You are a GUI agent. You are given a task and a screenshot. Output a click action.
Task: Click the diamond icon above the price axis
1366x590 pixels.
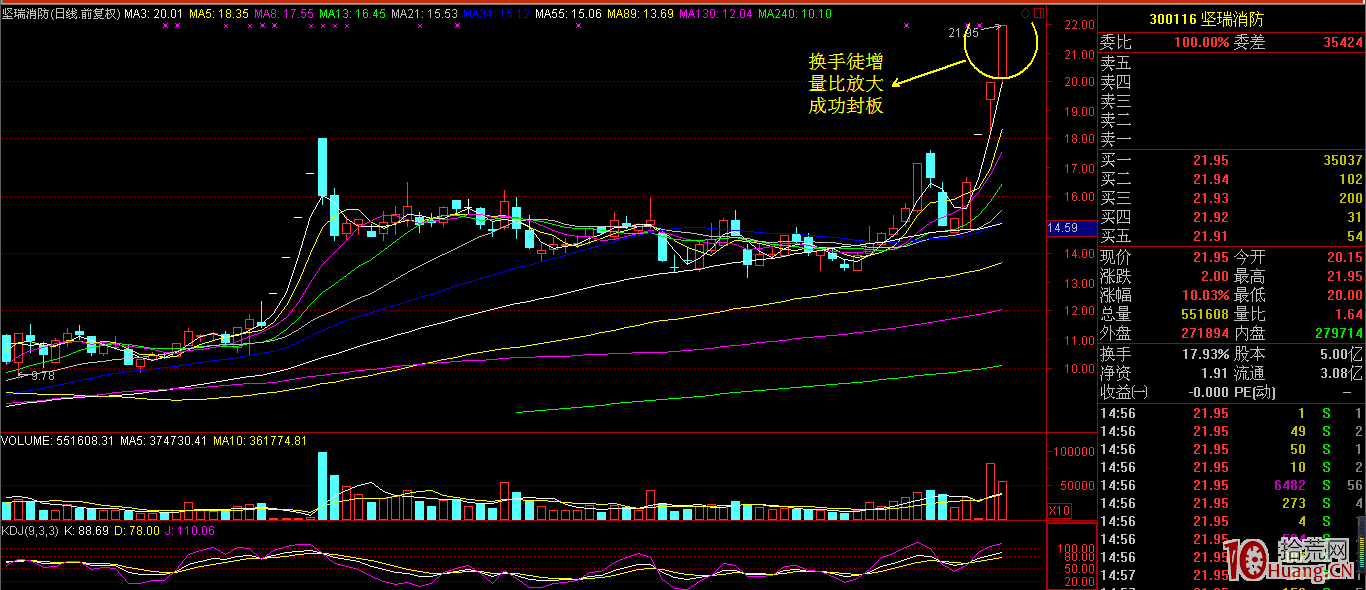point(1025,13)
